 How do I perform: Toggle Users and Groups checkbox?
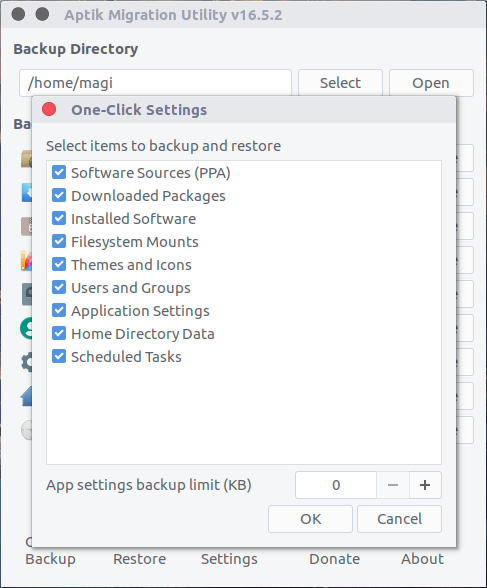tap(59, 287)
